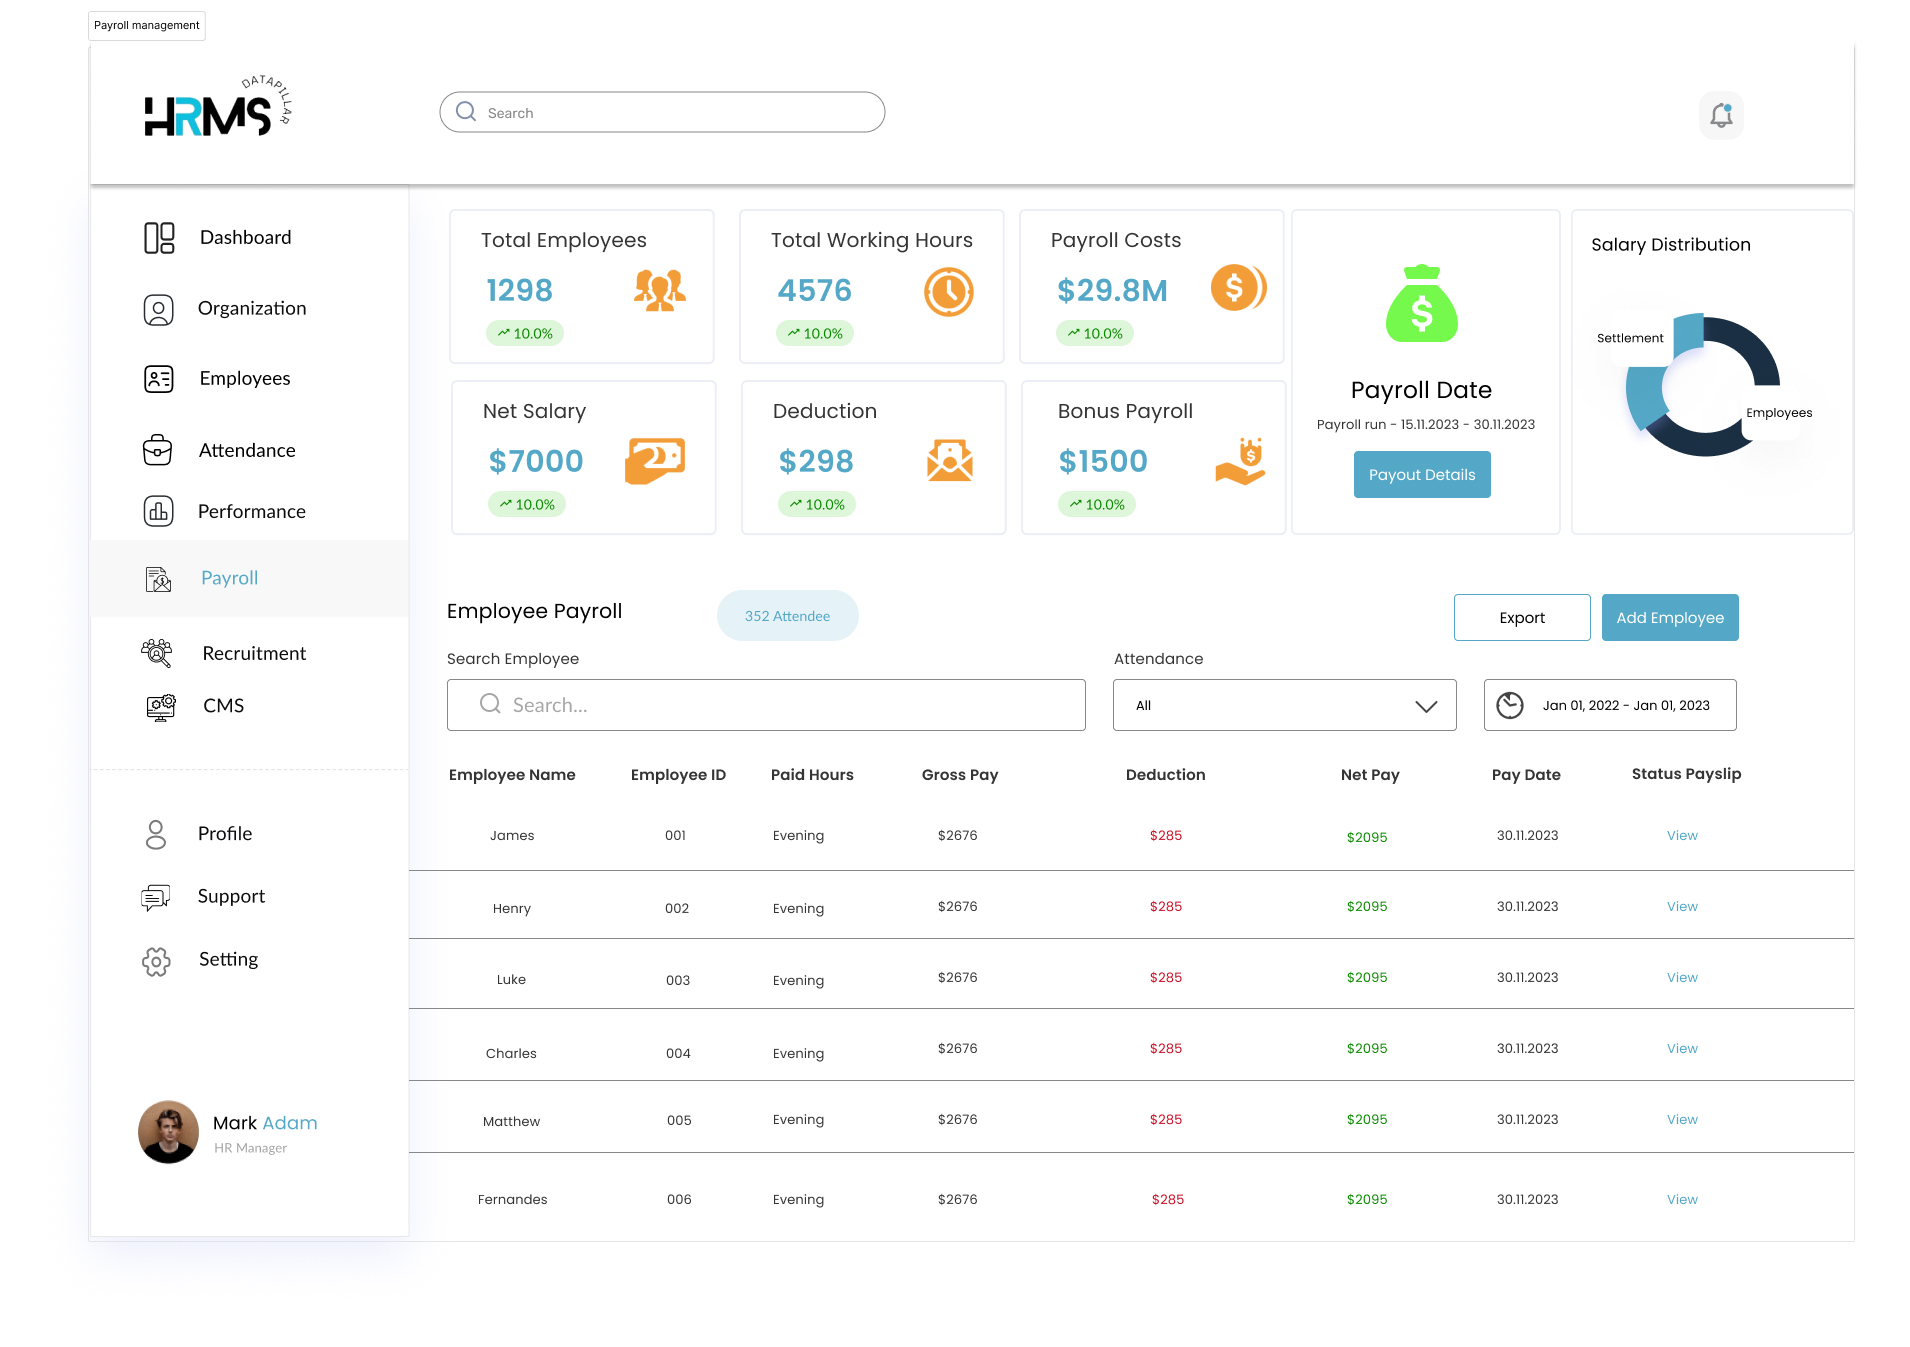
Task: Open Recruitment icon in sidebar
Action: [157, 653]
